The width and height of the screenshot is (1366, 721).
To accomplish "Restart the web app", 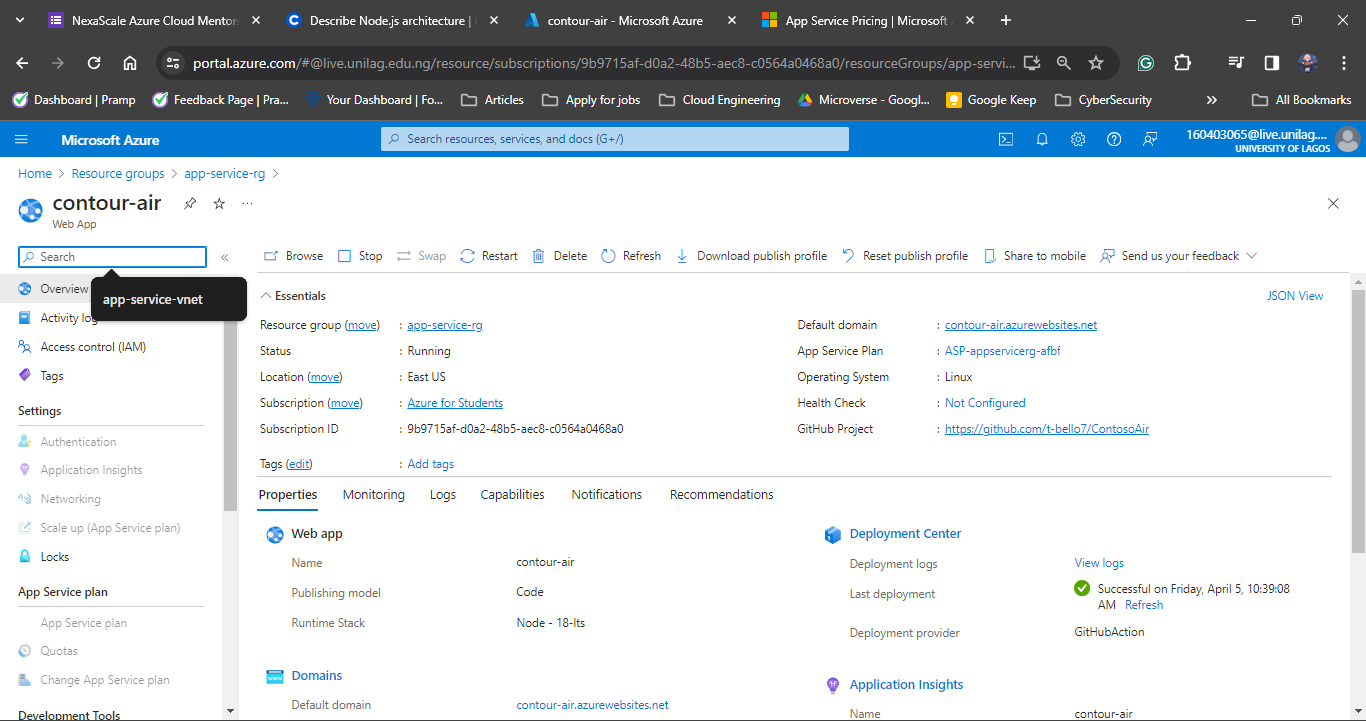I will pyautogui.click(x=489, y=256).
